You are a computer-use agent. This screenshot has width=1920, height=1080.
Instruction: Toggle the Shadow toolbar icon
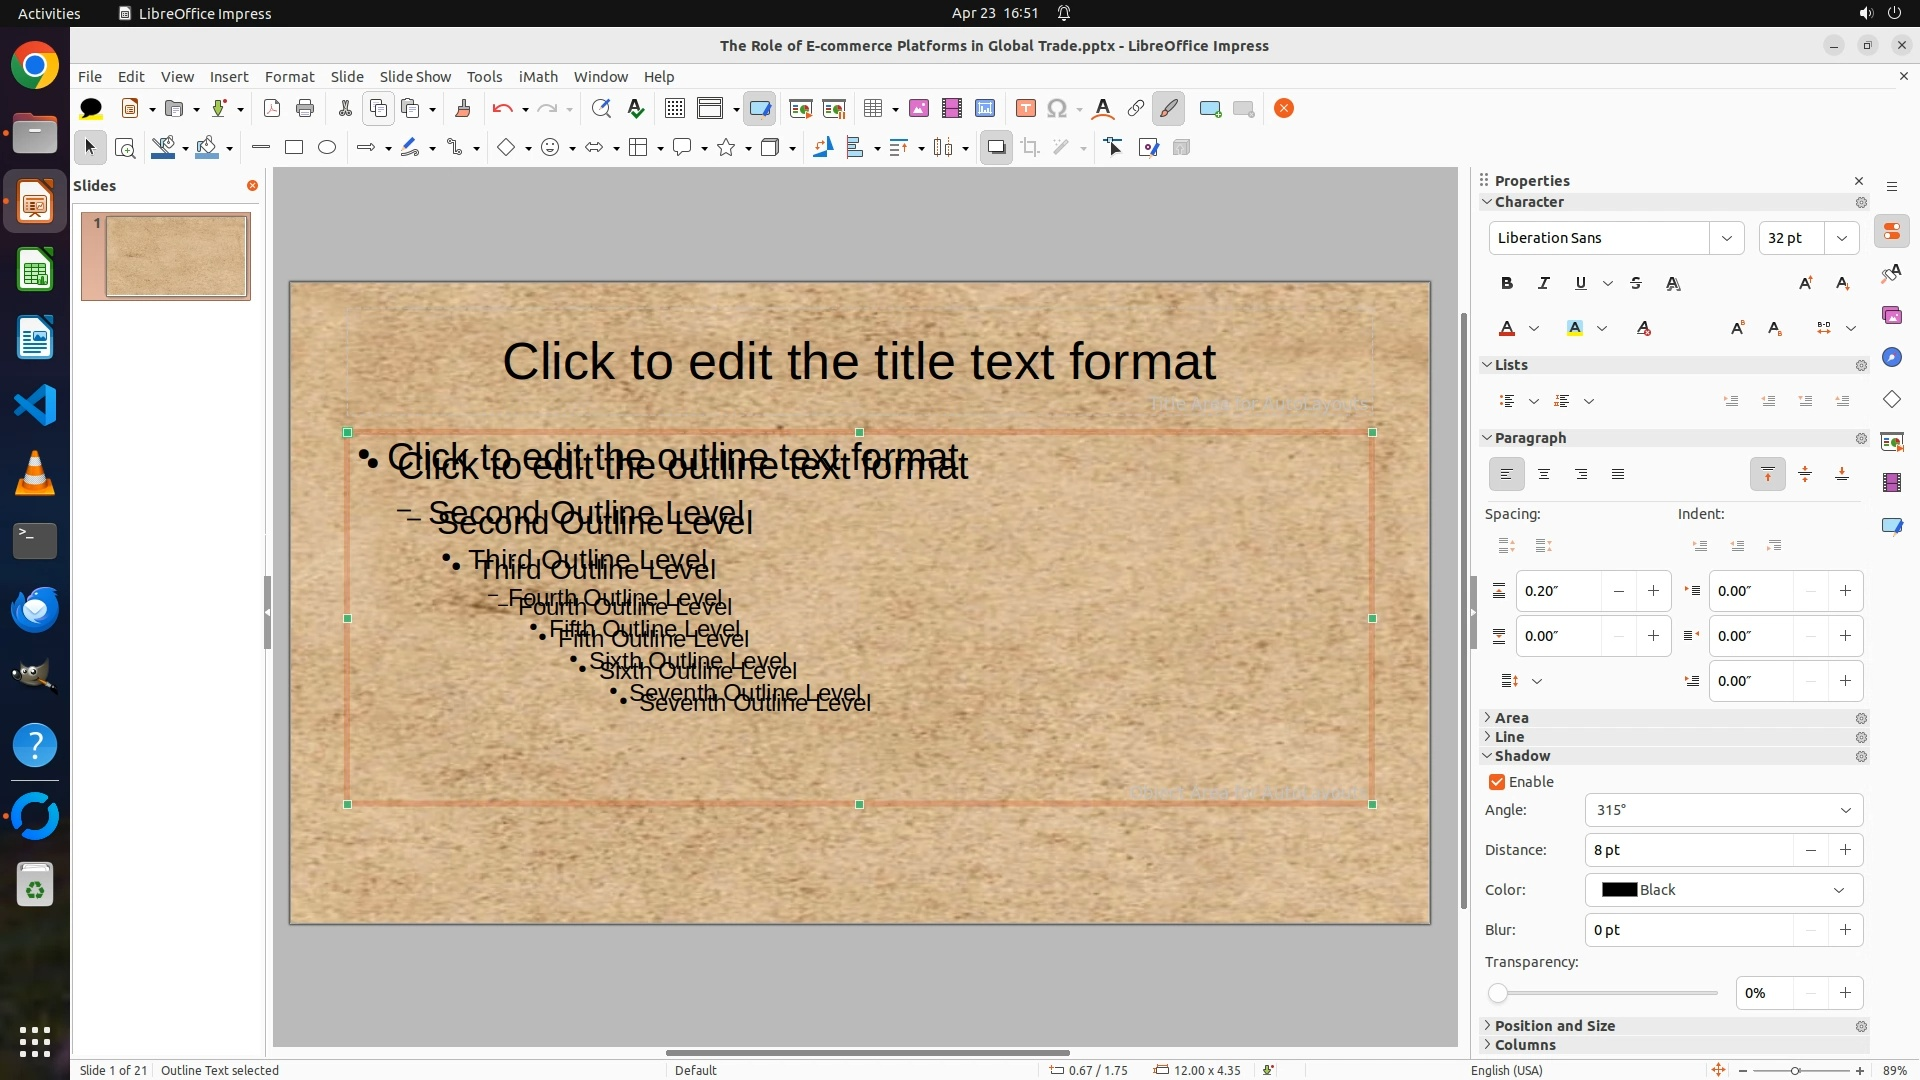tap(996, 147)
